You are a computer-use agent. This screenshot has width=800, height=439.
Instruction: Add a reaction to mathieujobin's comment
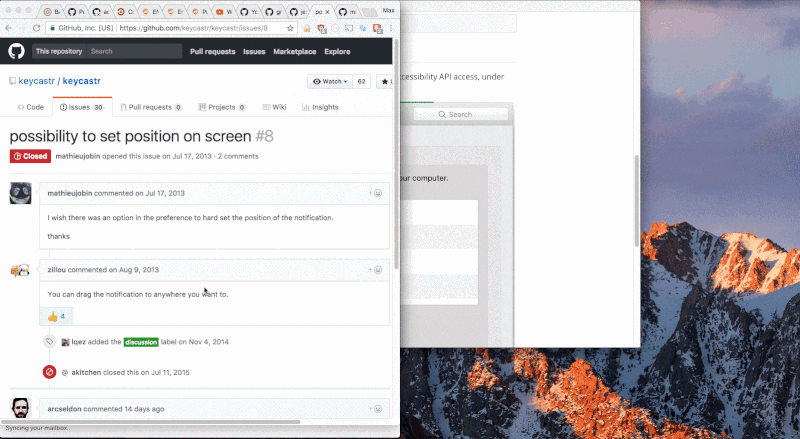pyautogui.click(x=376, y=193)
